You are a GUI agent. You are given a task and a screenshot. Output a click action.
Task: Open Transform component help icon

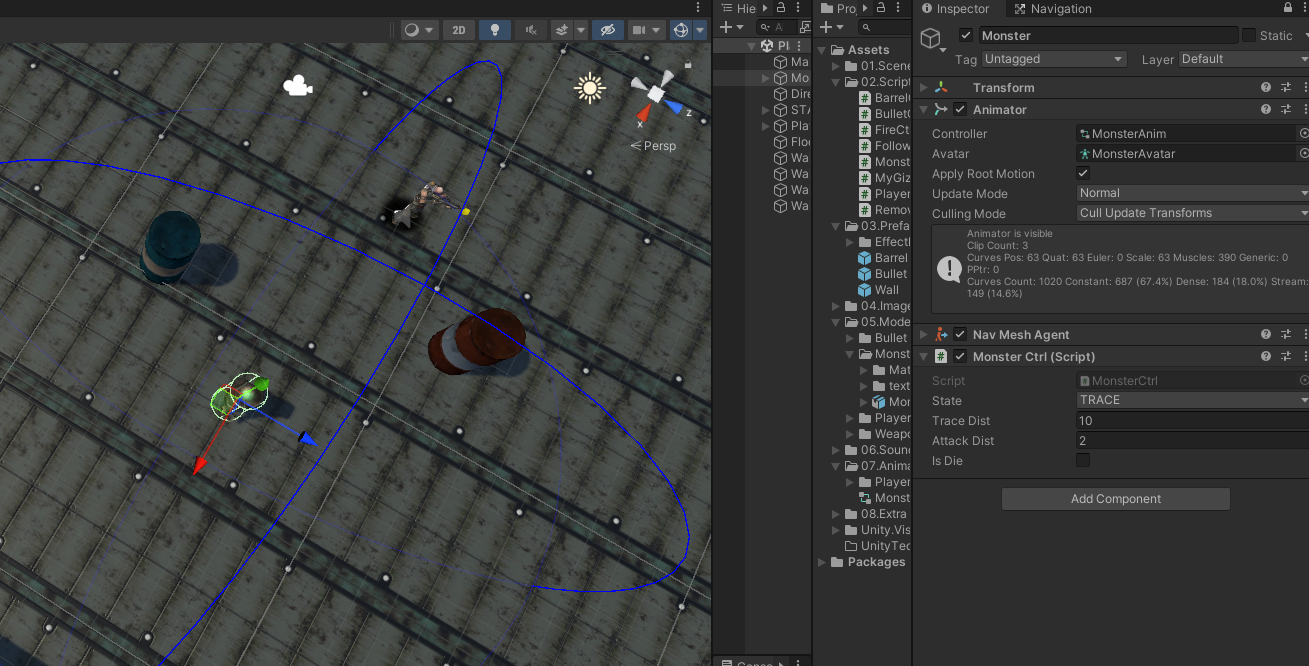[x=1266, y=88]
